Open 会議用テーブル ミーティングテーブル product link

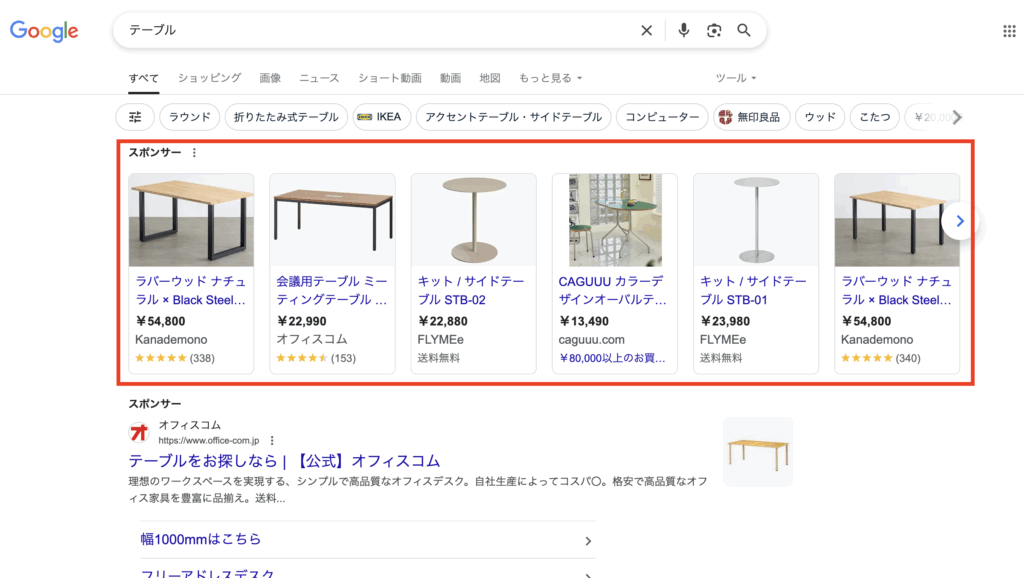332,291
